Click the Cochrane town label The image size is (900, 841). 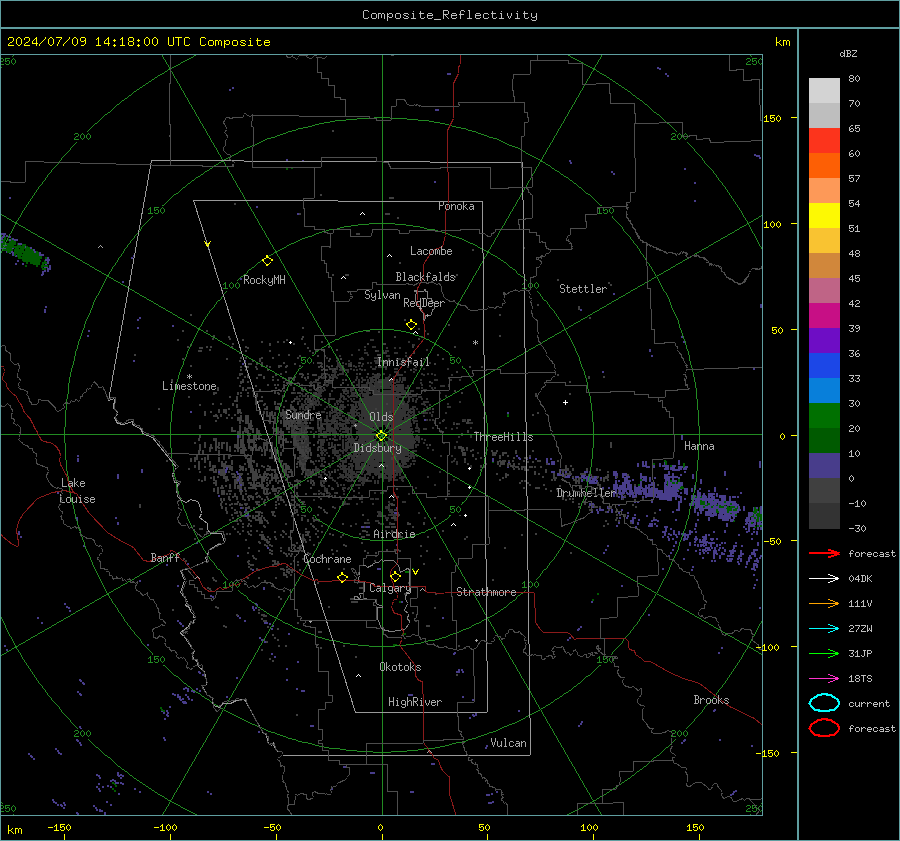[327, 559]
